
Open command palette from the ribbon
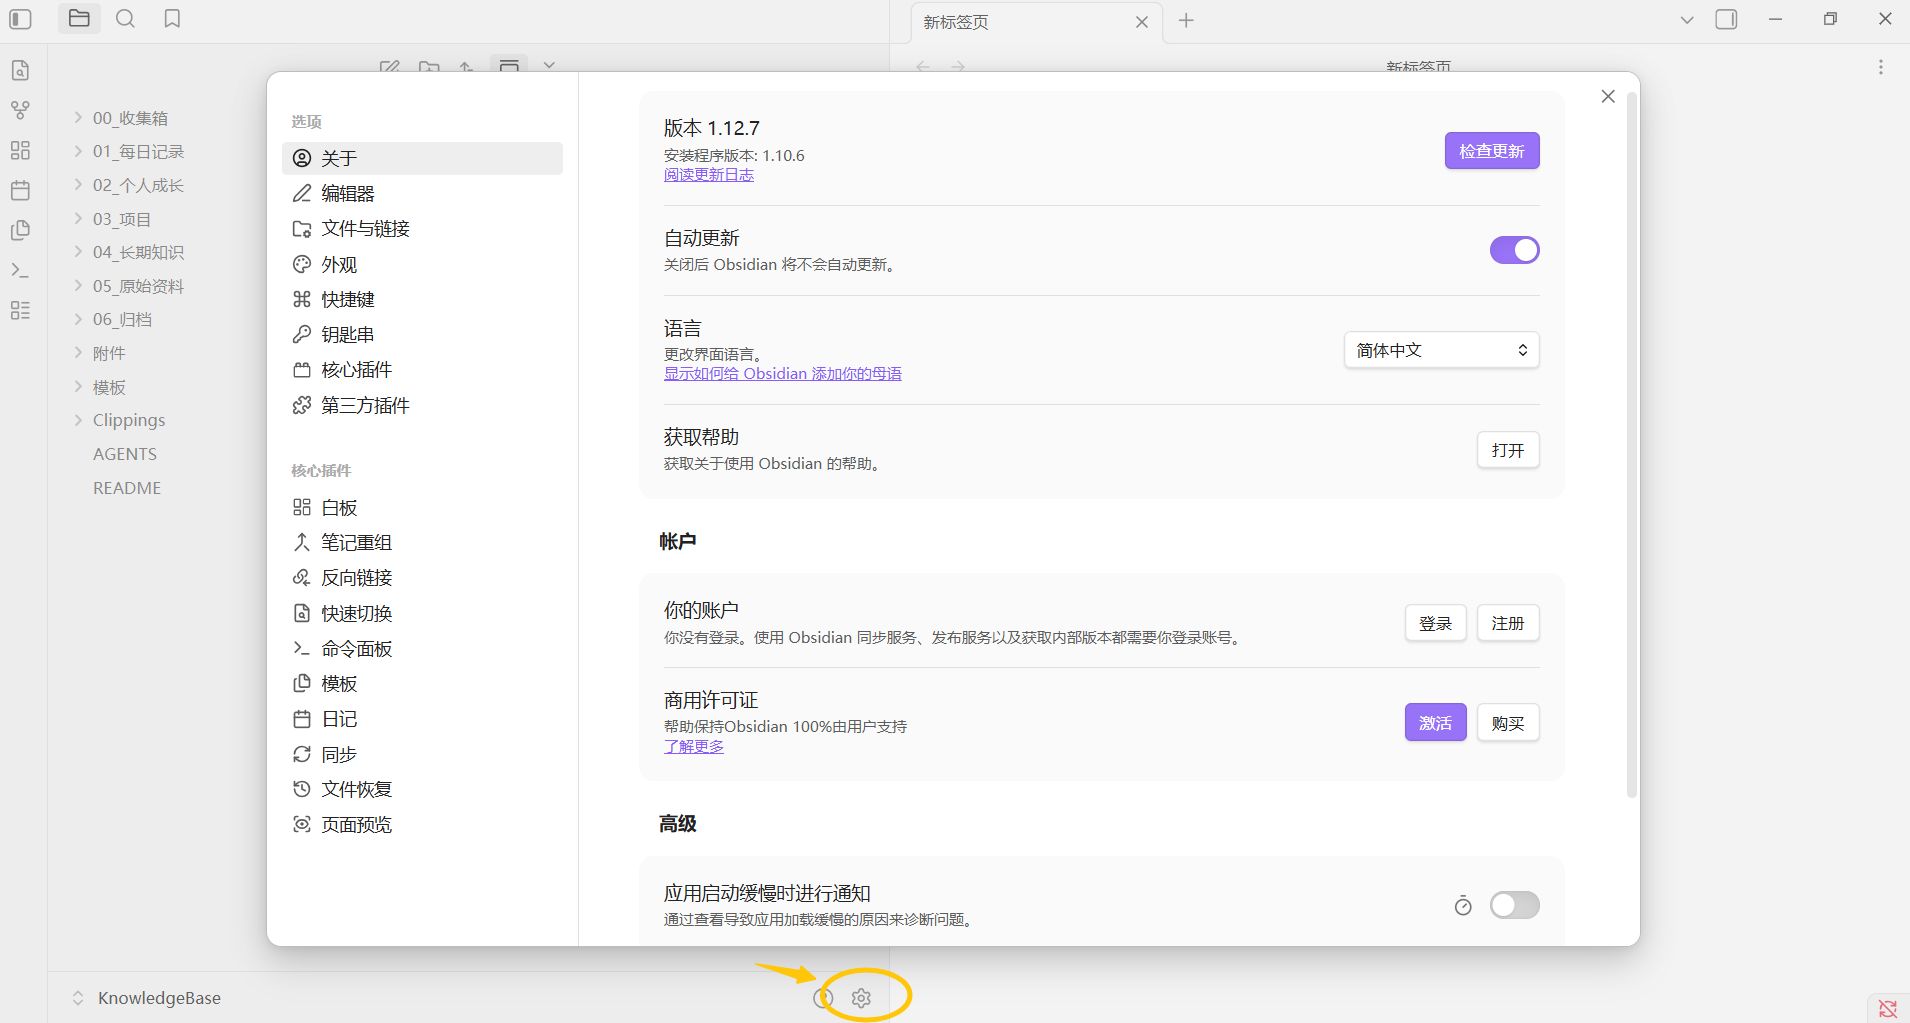tap(20, 270)
